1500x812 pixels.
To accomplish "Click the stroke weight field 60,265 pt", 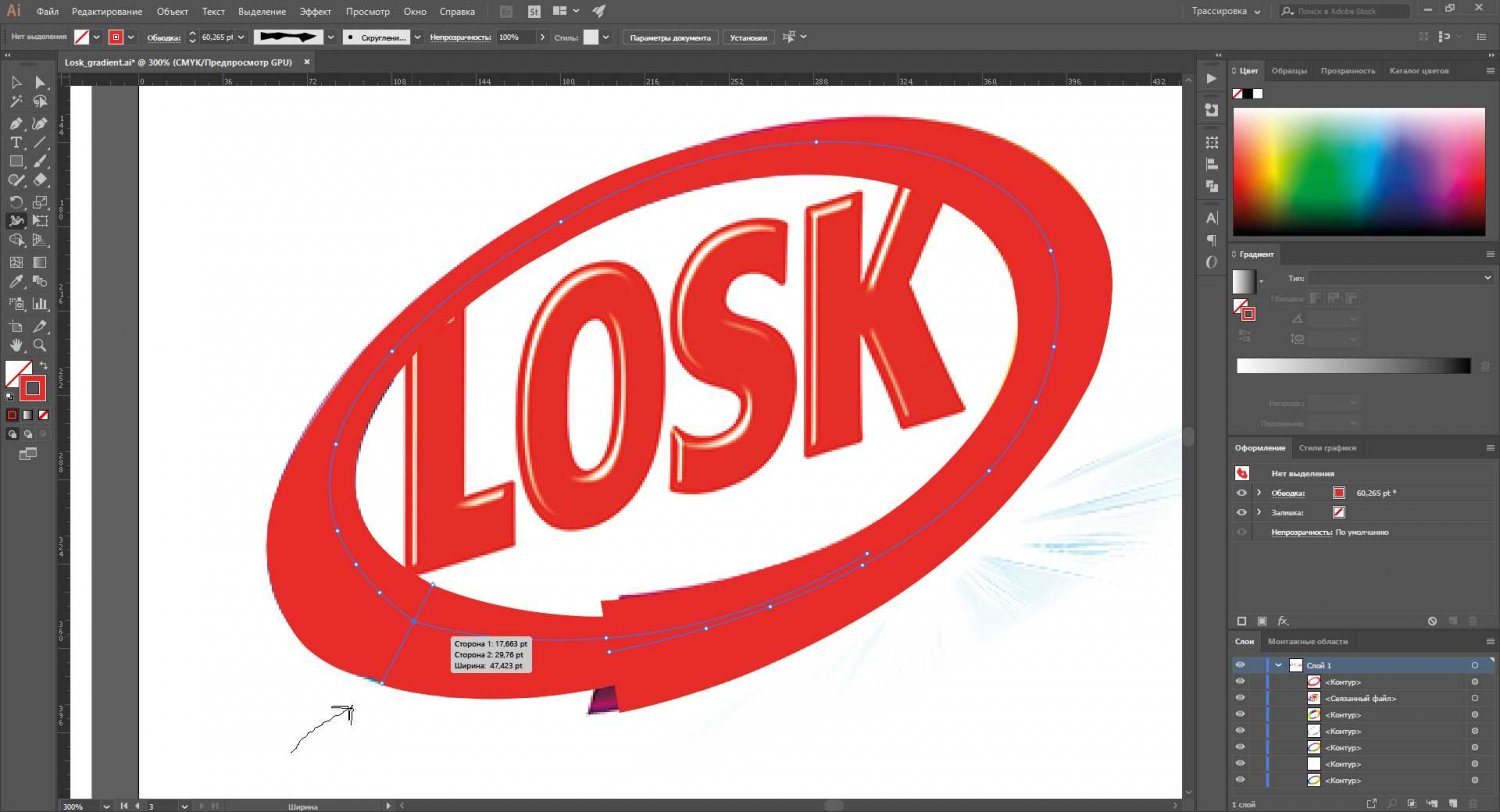I will coord(220,37).
